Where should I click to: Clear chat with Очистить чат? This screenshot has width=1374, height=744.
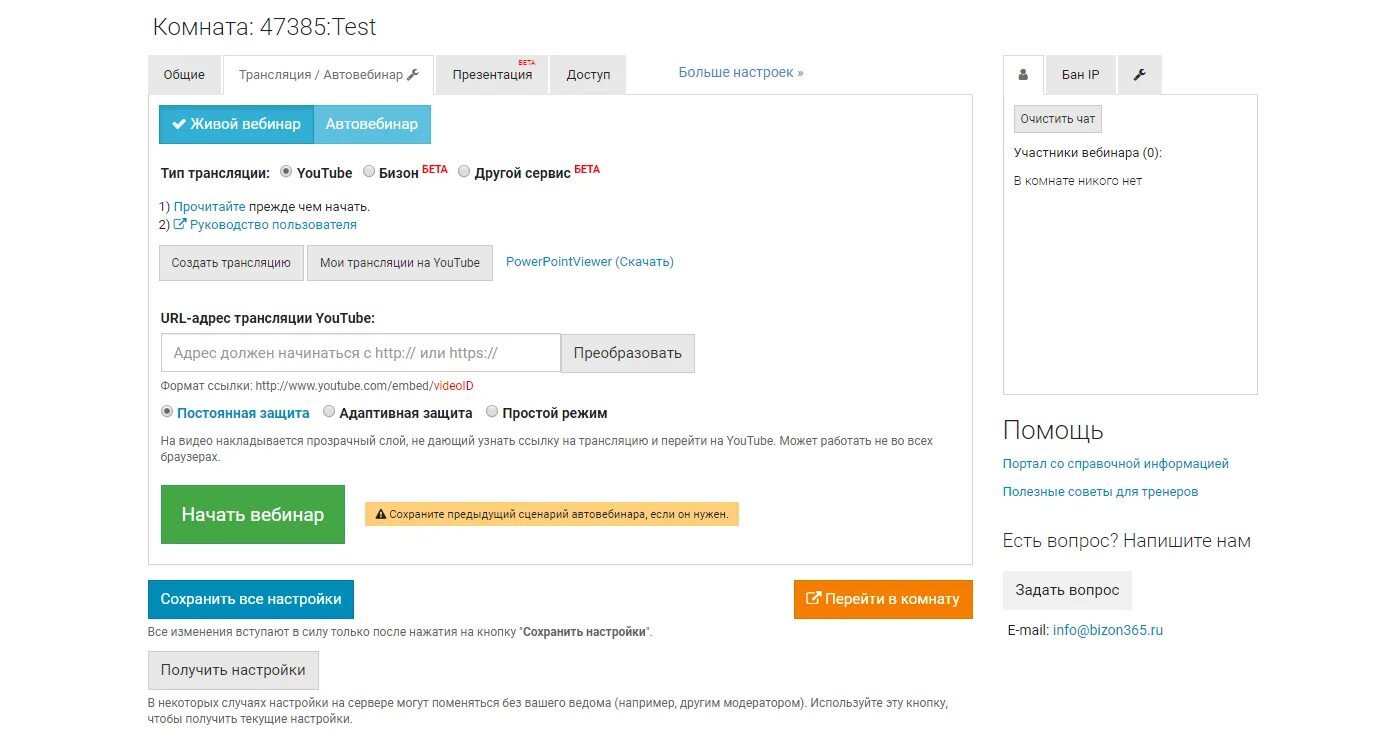(x=1058, y=119)
